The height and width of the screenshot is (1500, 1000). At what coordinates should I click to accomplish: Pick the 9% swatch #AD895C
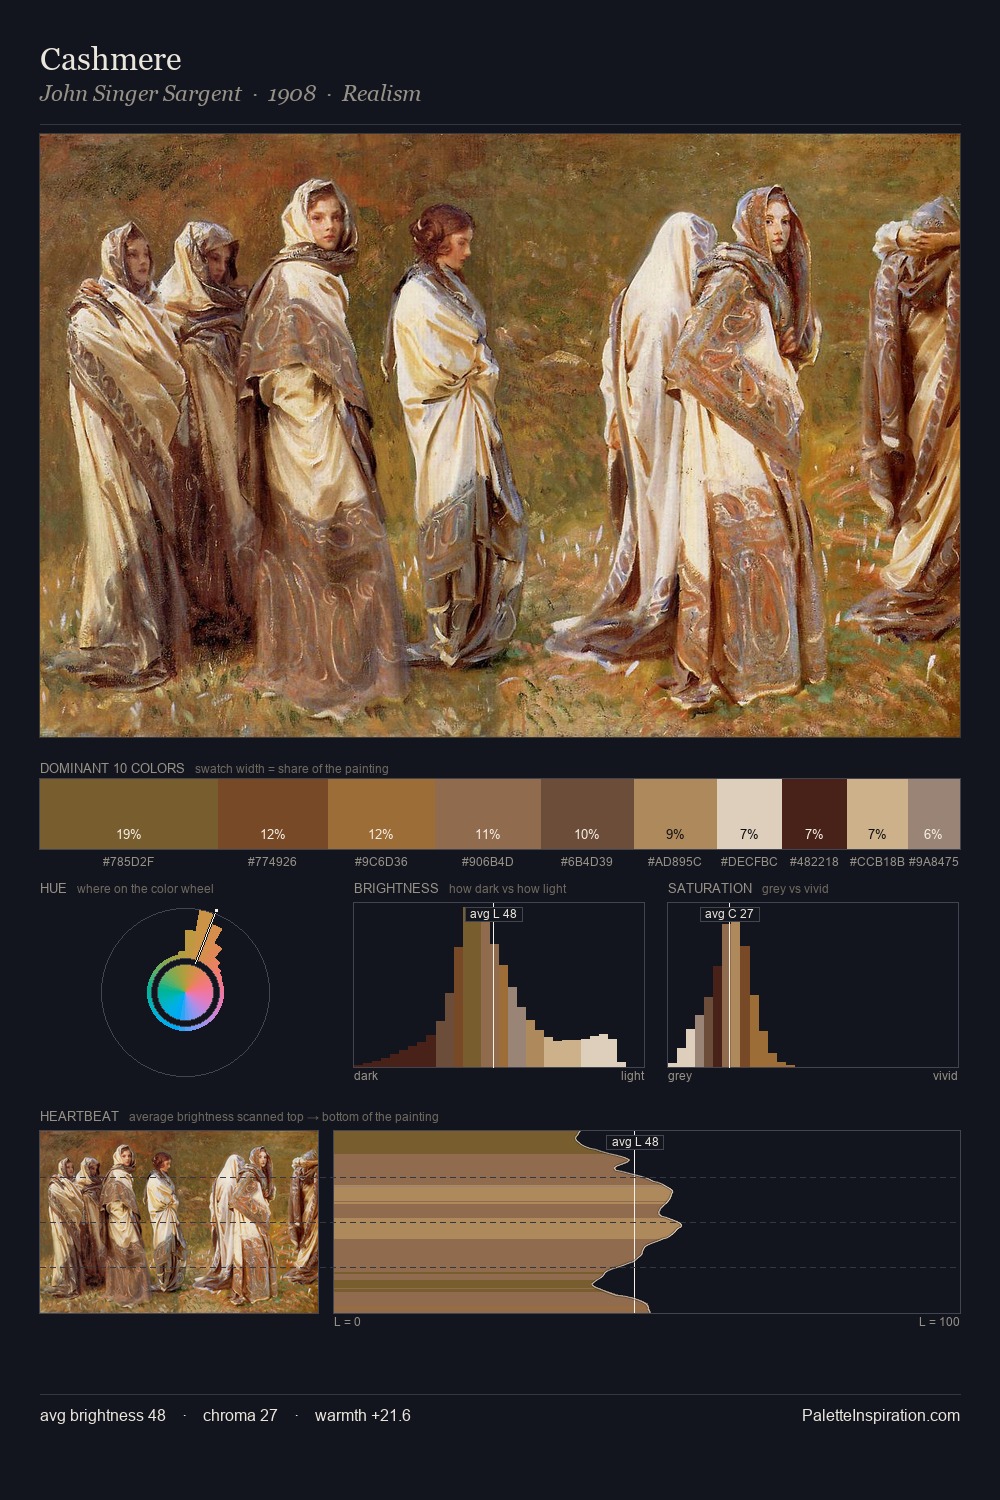tap(675, 814)
